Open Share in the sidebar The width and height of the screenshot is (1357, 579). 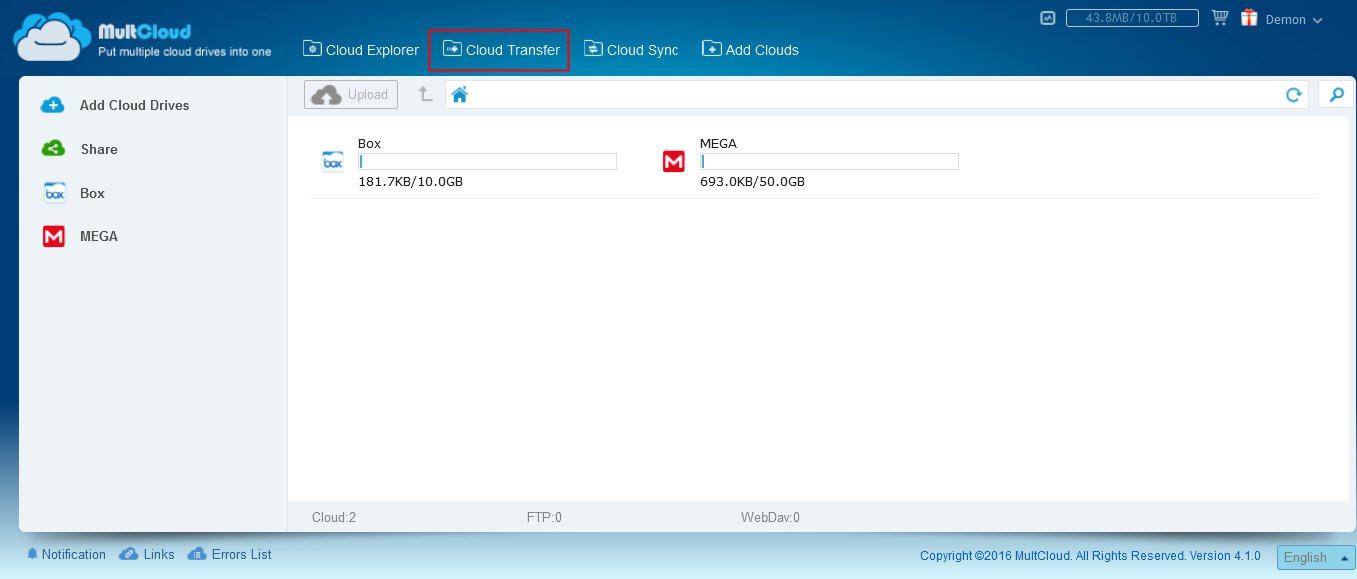click(79, 149)
